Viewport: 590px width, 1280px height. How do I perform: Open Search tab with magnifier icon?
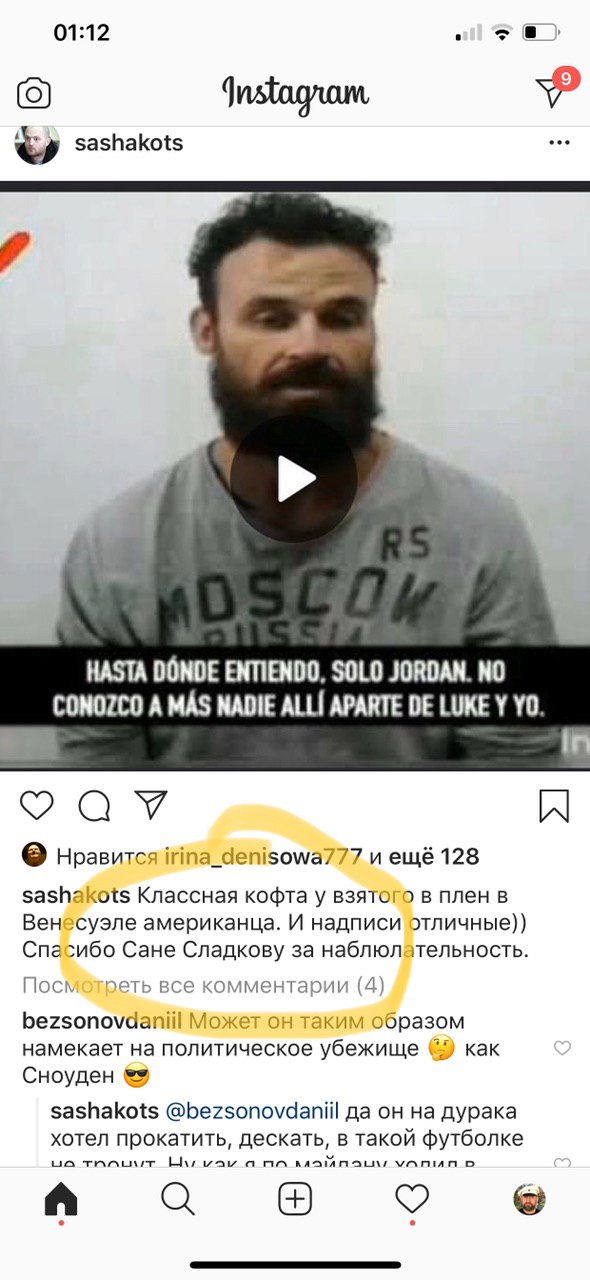coord(177,1199)
